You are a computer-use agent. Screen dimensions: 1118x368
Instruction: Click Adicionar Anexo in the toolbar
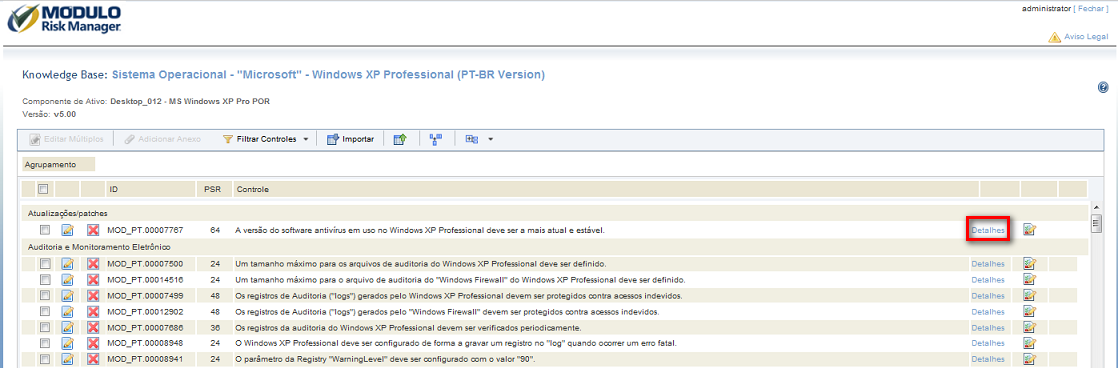(162, 139)
